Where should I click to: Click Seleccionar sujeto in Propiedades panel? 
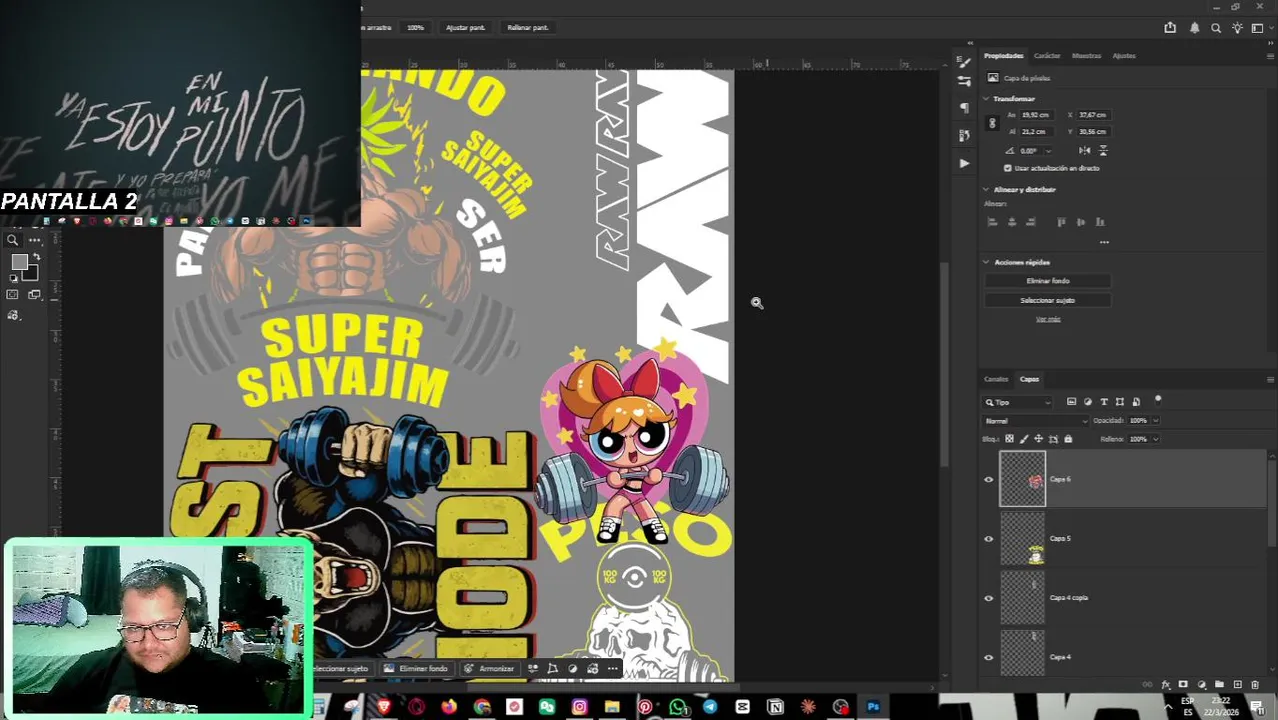pyautogui.click(x=1047, y=300)
